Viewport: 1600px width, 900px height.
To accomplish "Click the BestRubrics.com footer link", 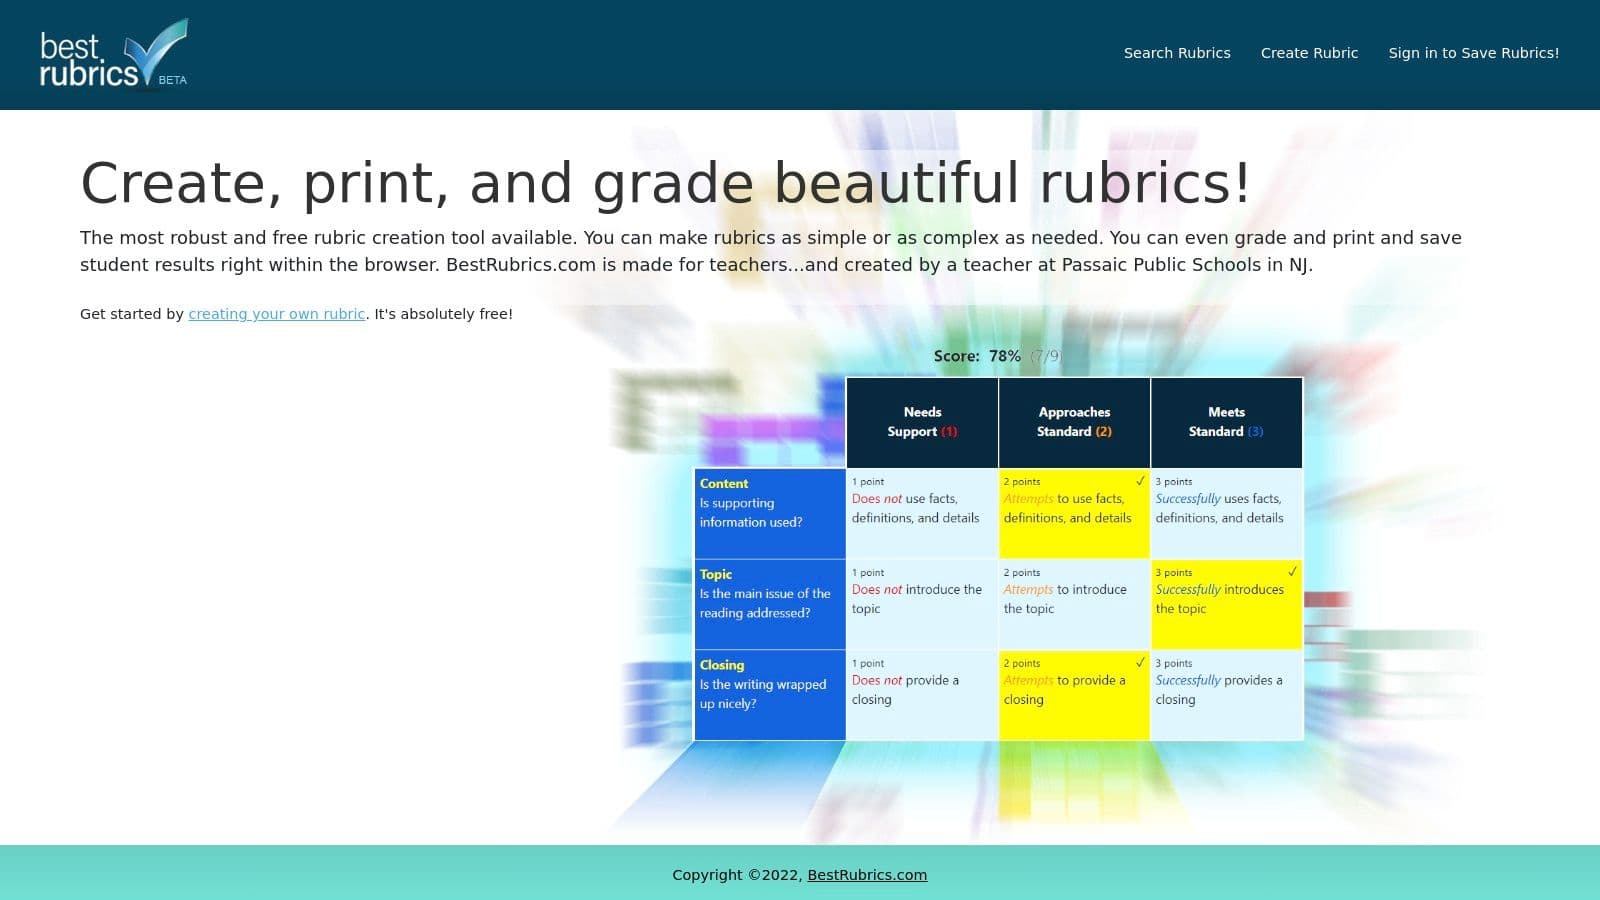I will tap(866, 874).
